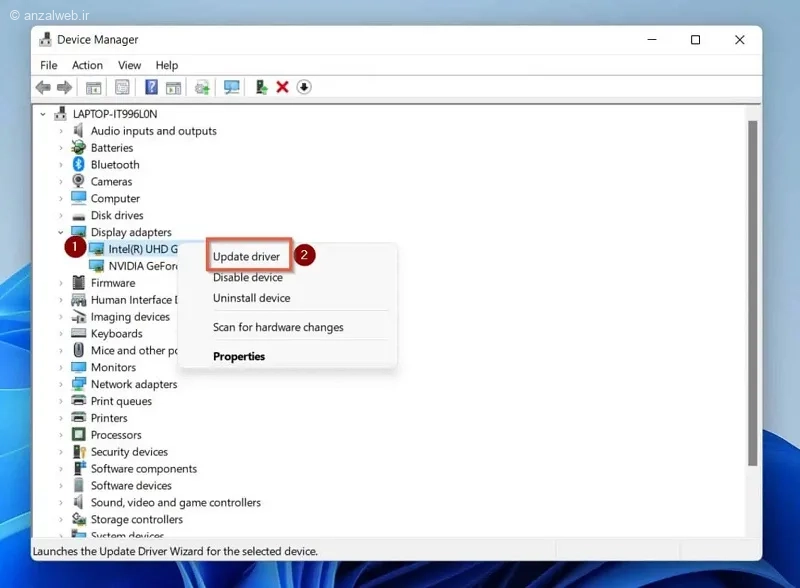The width and height of the screenshot is (800, 588).
Task: Click the Back arrow toolbar icon
Action: pos(43,87)
